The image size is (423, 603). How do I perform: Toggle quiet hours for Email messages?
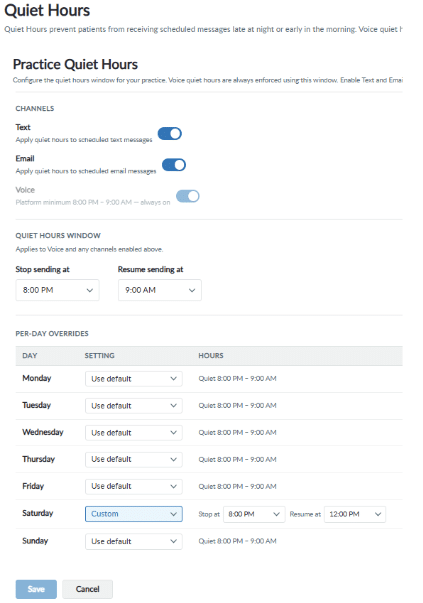[174, 165]
